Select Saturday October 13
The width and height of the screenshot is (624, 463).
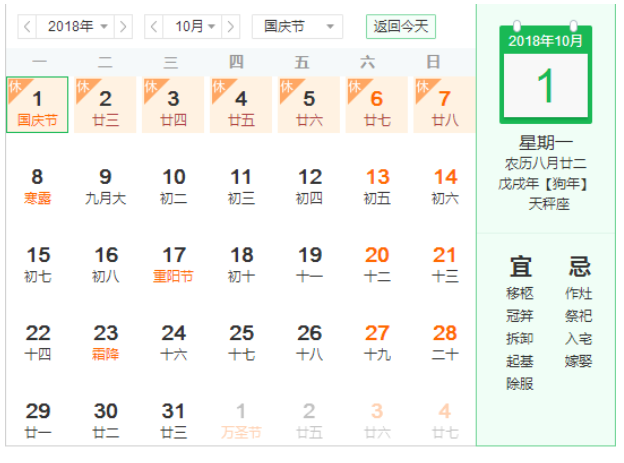(x=376, y=186)
